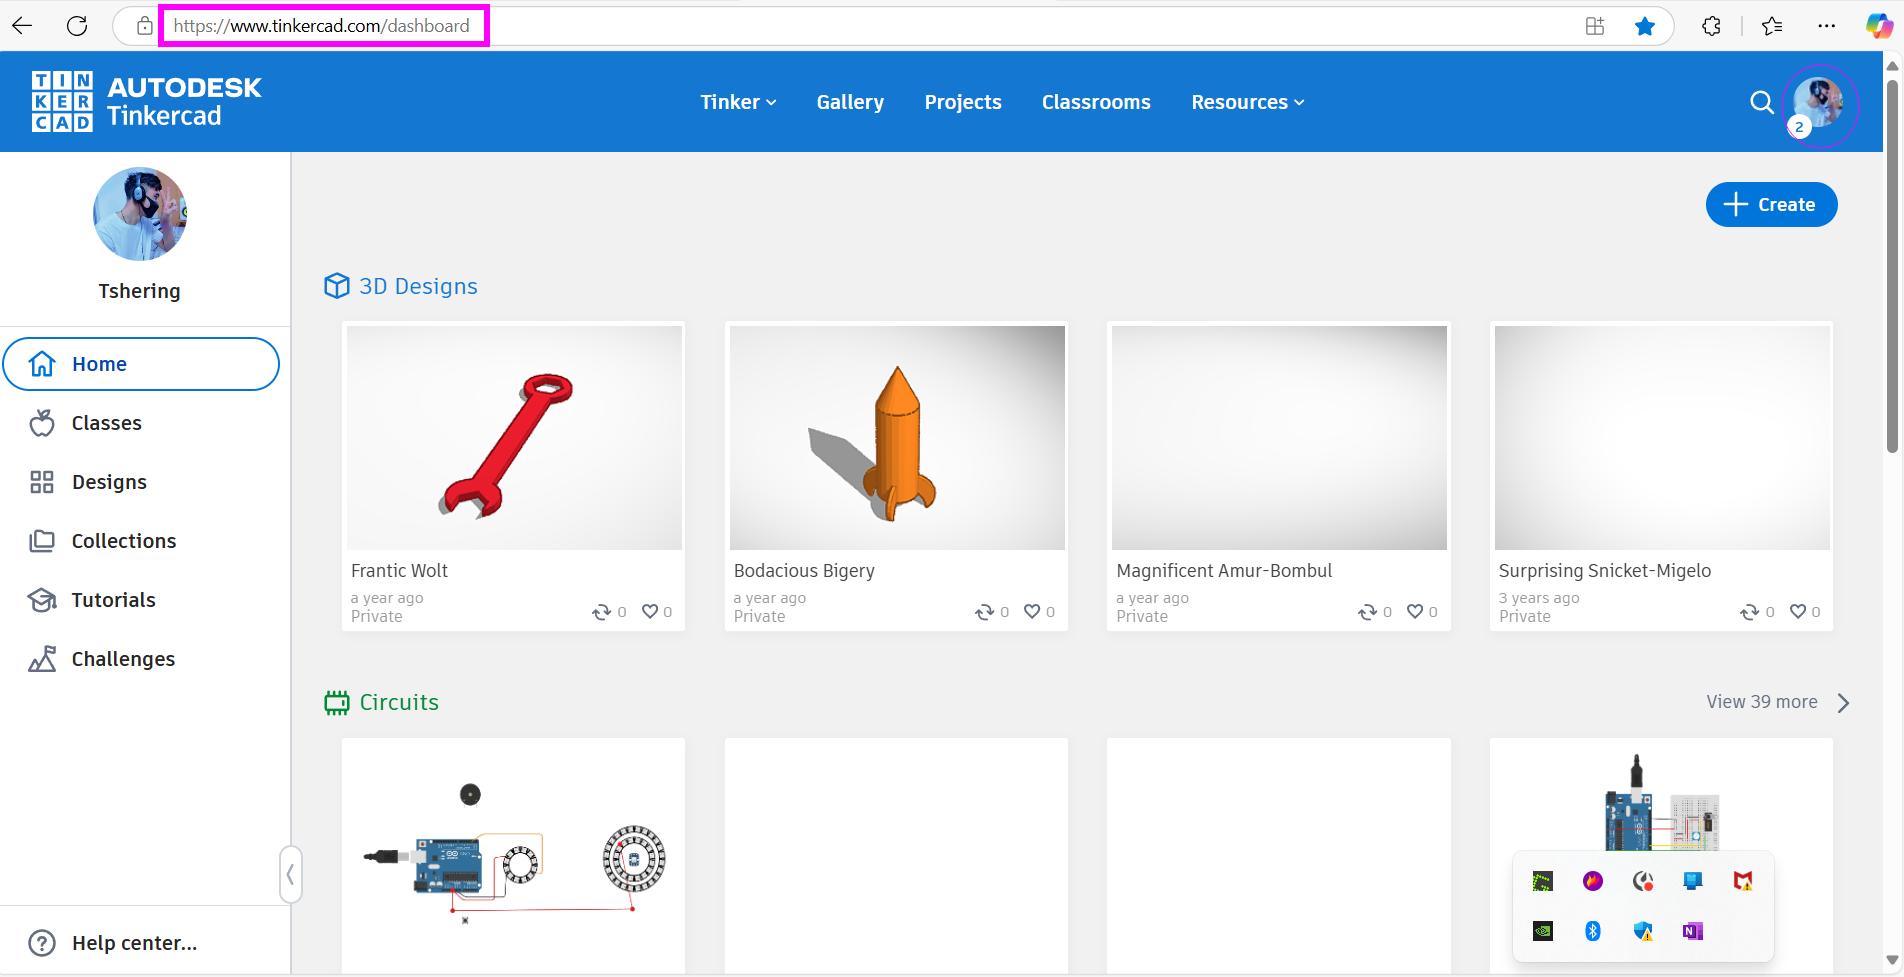Click the Bluetooth tray icon

point(1593,931)
